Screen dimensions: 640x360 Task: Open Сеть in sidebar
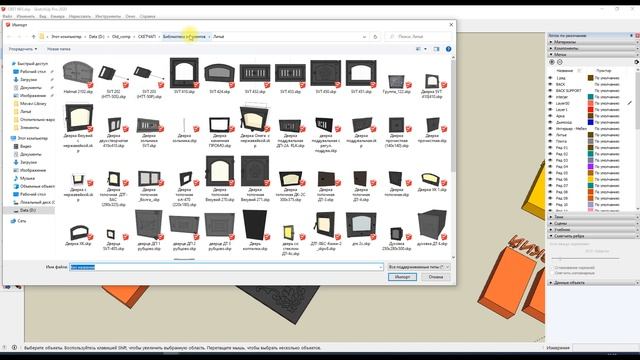point(22,221)
